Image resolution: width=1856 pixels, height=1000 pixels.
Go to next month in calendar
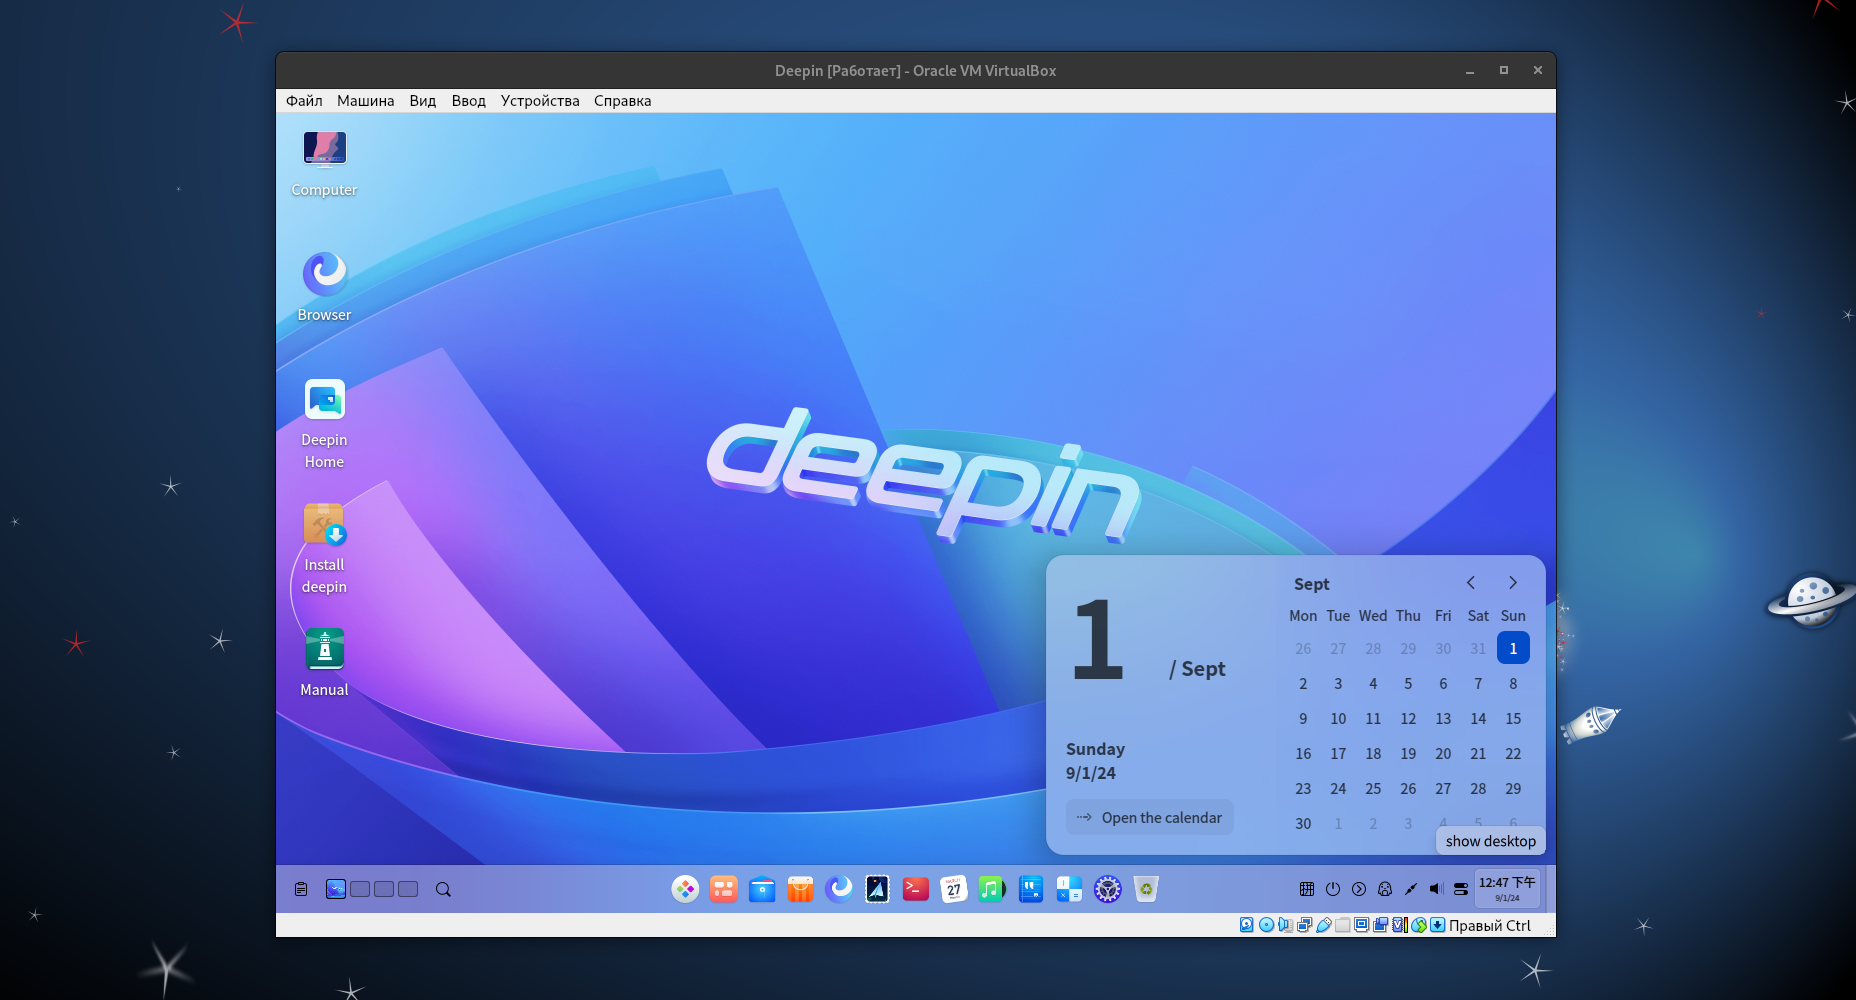tap(1513, 583)
